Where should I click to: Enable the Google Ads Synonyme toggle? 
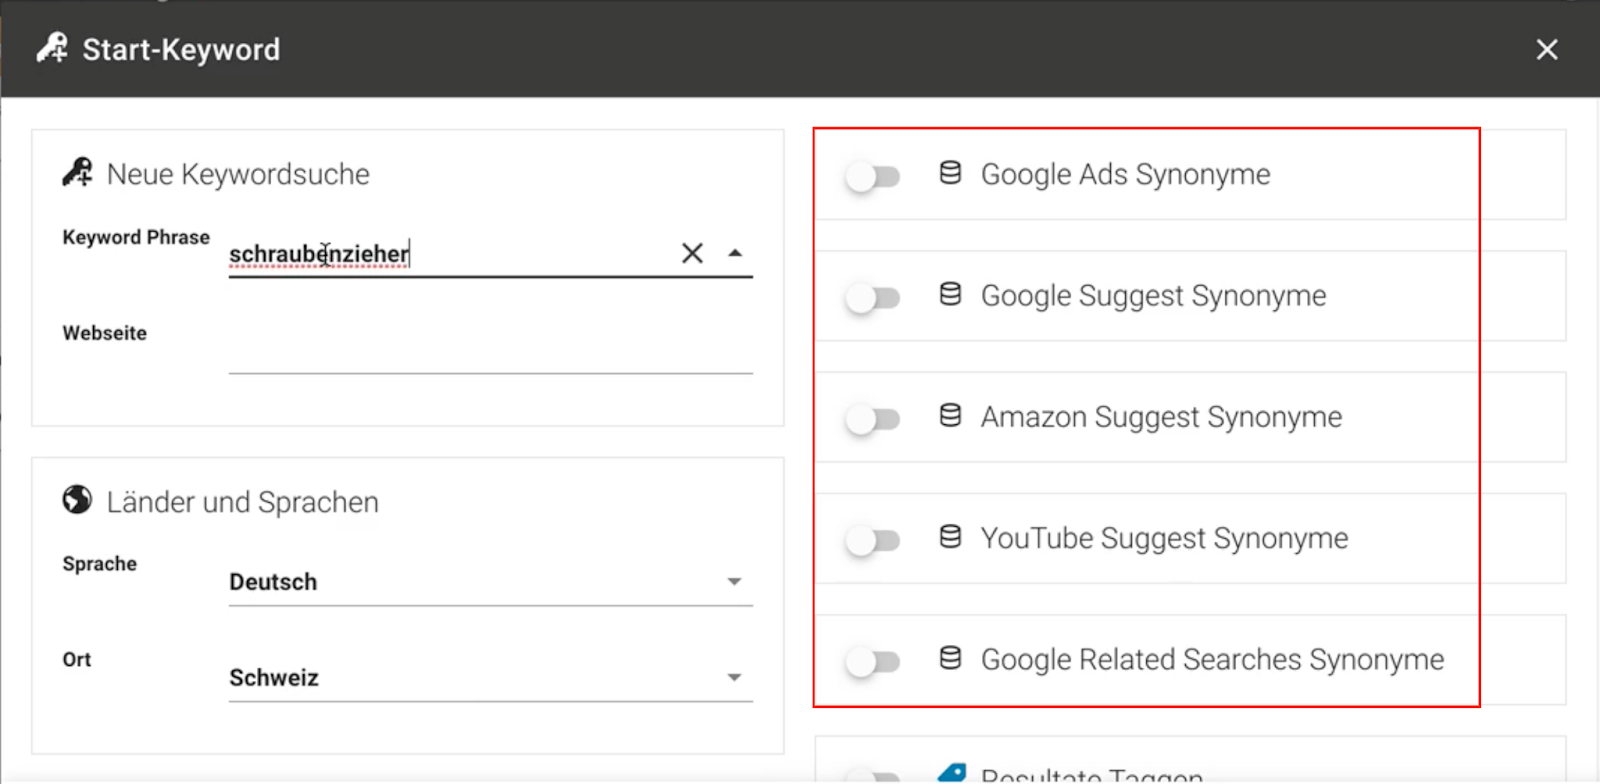pyautogui.click(x=873, y=177)
